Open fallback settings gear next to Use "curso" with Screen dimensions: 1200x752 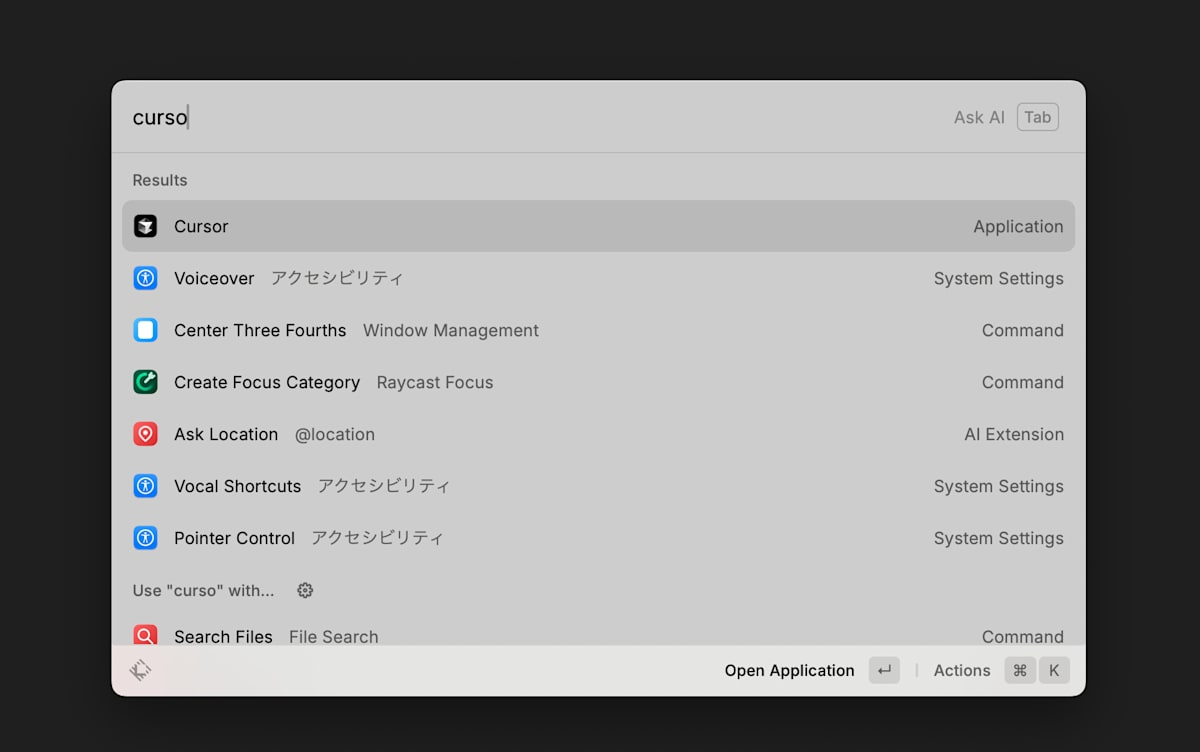pos(305,590)
